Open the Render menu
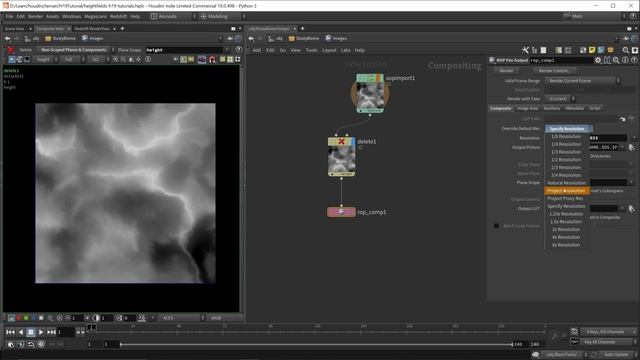640x360 pixels. (x=35, y=16)
